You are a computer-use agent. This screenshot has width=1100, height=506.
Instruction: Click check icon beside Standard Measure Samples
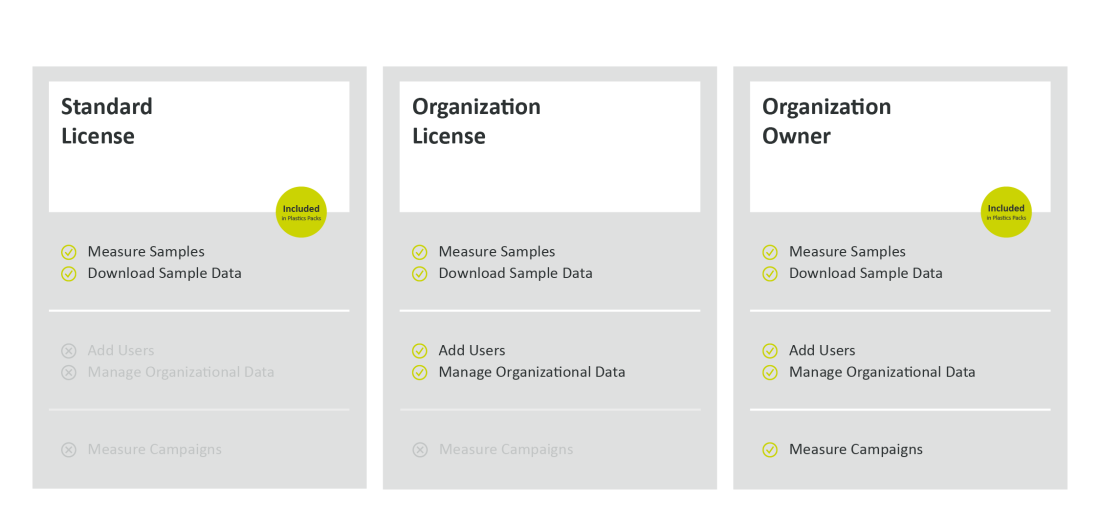coord(69,252)
